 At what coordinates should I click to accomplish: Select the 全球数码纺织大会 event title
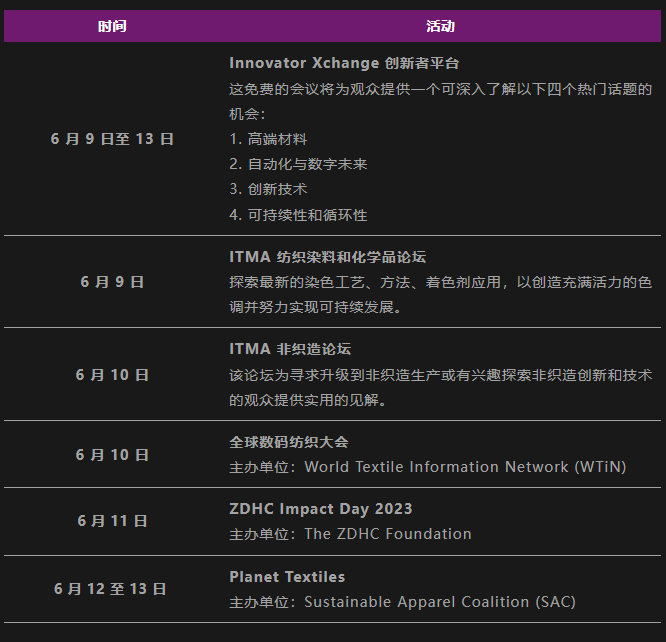click(289, 442)
